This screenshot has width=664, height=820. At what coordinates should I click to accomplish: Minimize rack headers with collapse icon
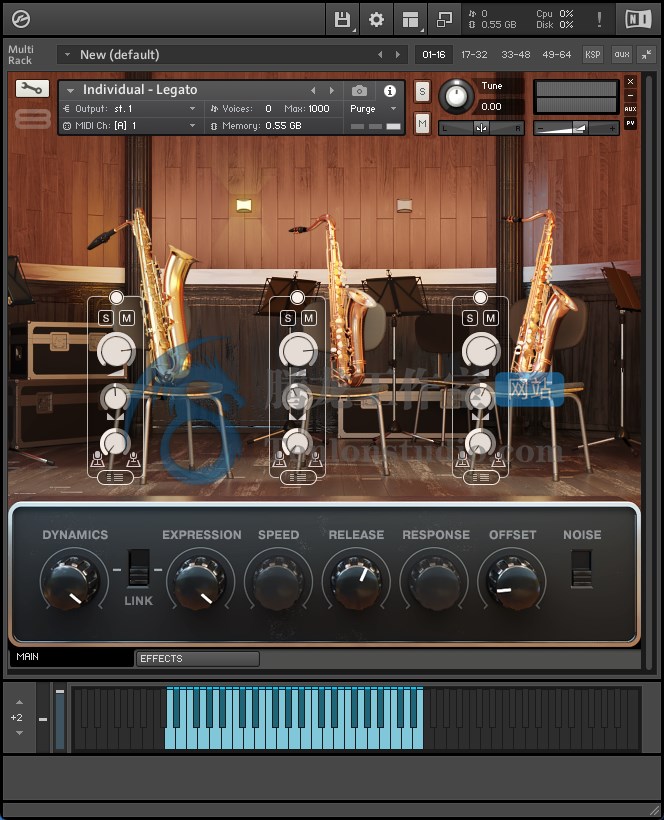647,54
